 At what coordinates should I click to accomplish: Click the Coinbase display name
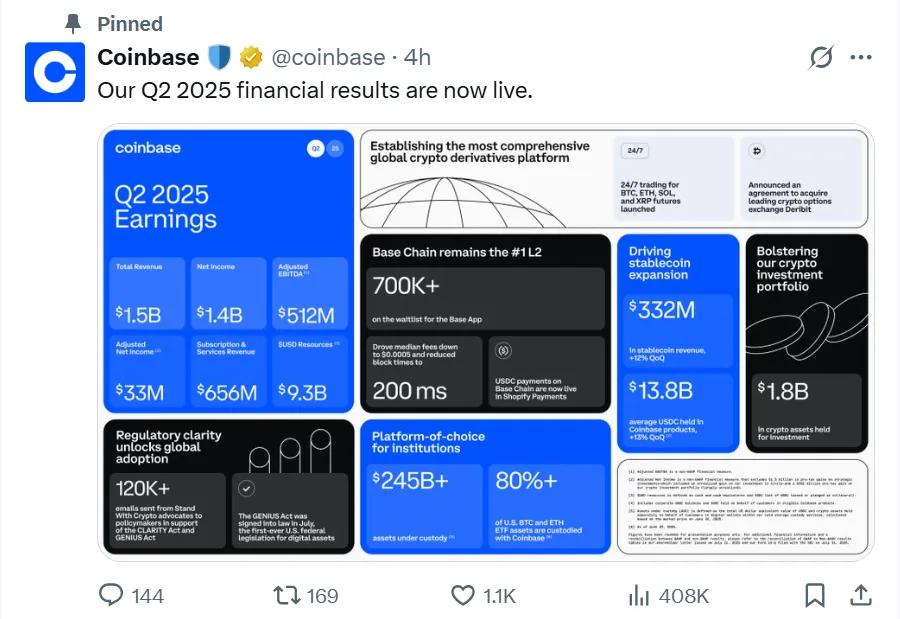[148, 58]
